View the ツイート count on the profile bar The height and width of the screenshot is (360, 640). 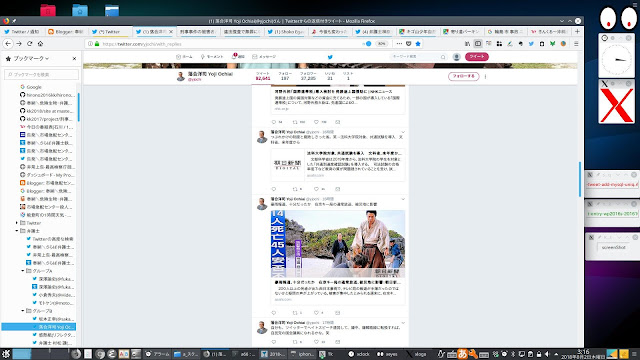tap(263, 76)
